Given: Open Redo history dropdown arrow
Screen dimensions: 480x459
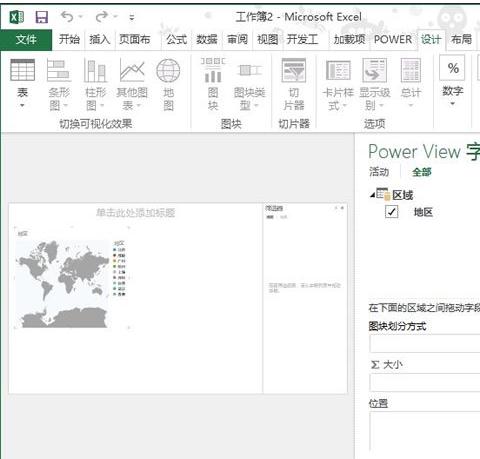Looking at the screenshot, I should [115, 17].
